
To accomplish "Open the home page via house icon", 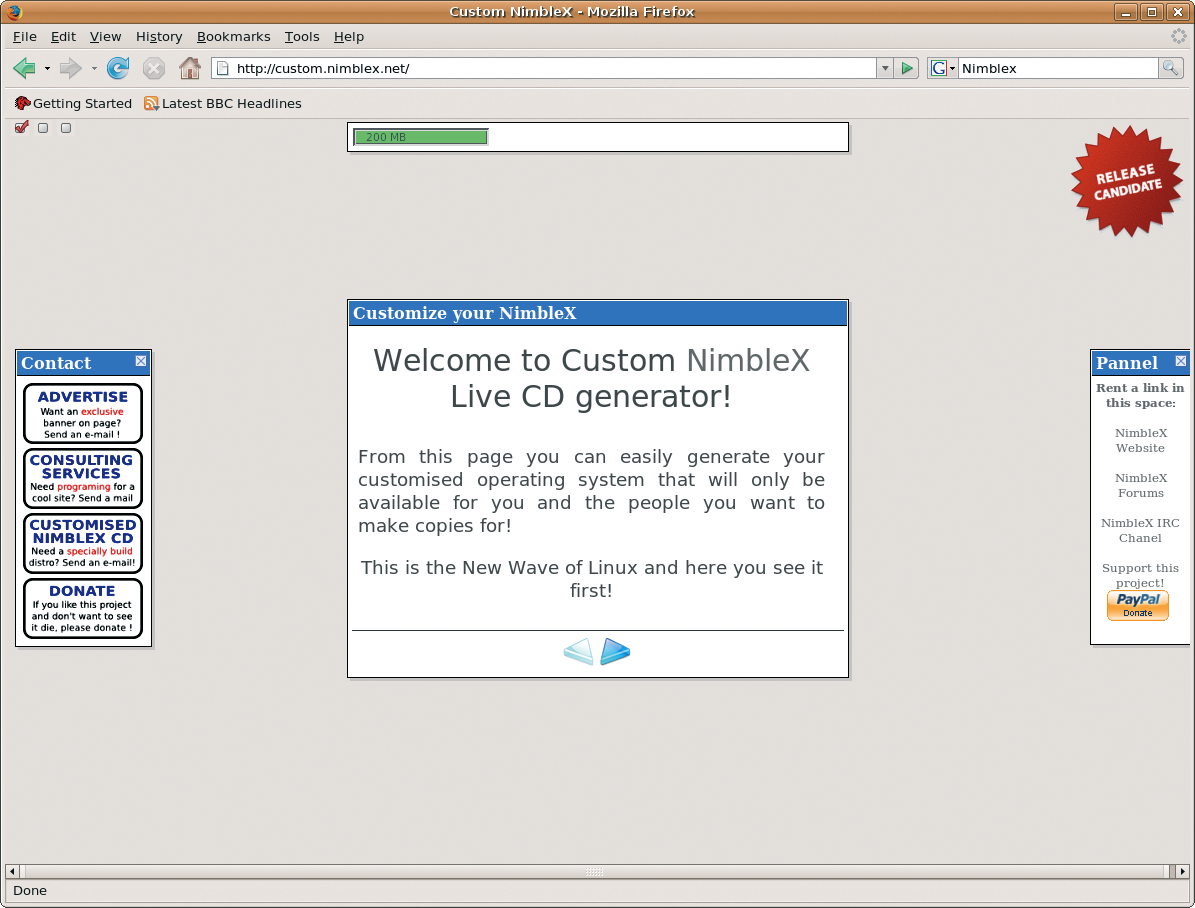I will click(189, 68).
